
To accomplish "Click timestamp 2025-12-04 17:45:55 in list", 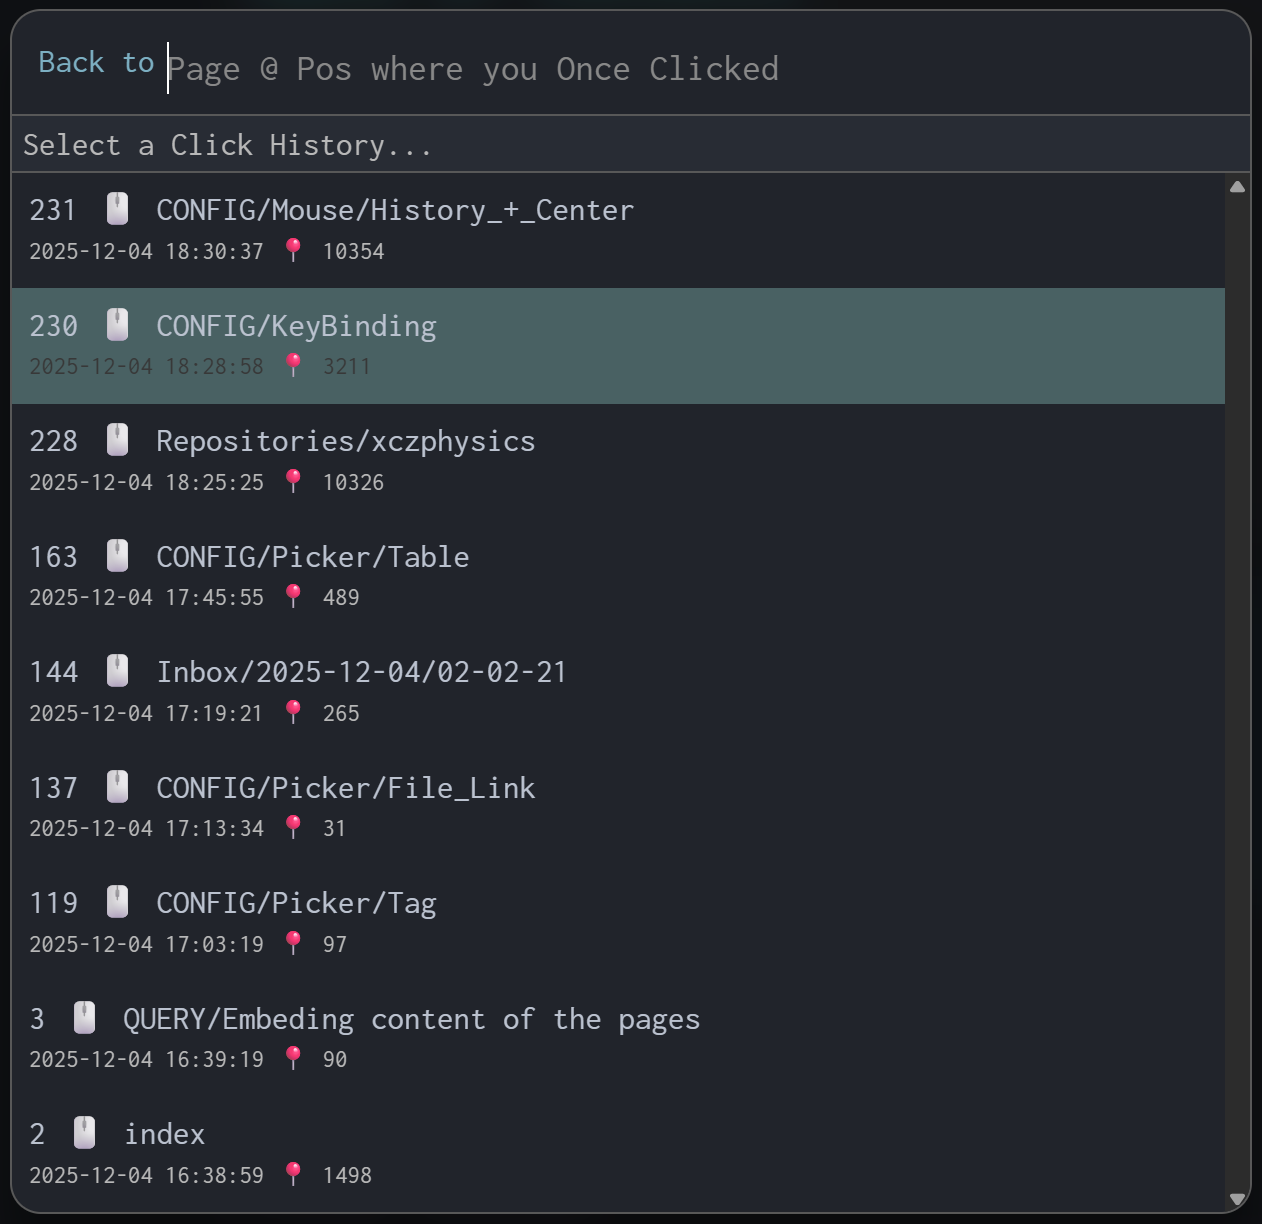I will 146,598.
